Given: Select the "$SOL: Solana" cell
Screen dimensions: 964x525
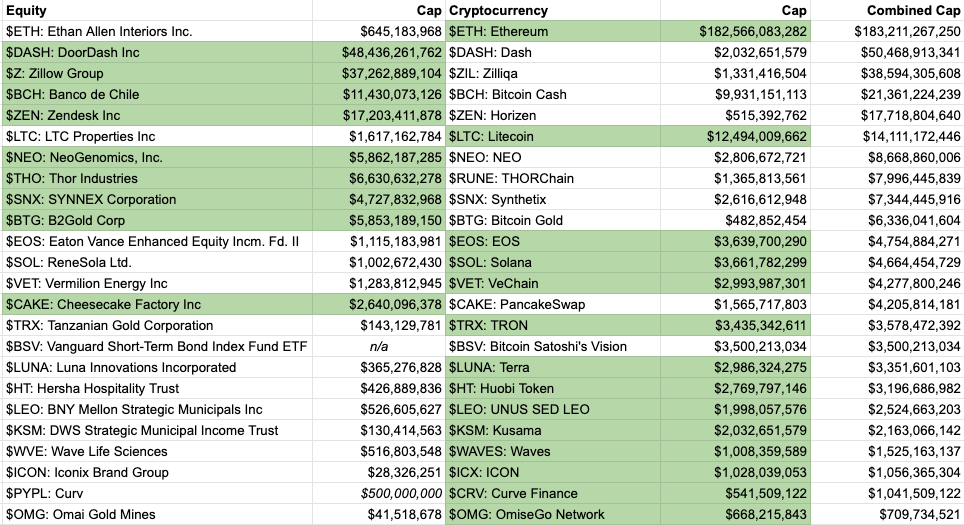Looking at the screenshot, I should click(553, 262).
